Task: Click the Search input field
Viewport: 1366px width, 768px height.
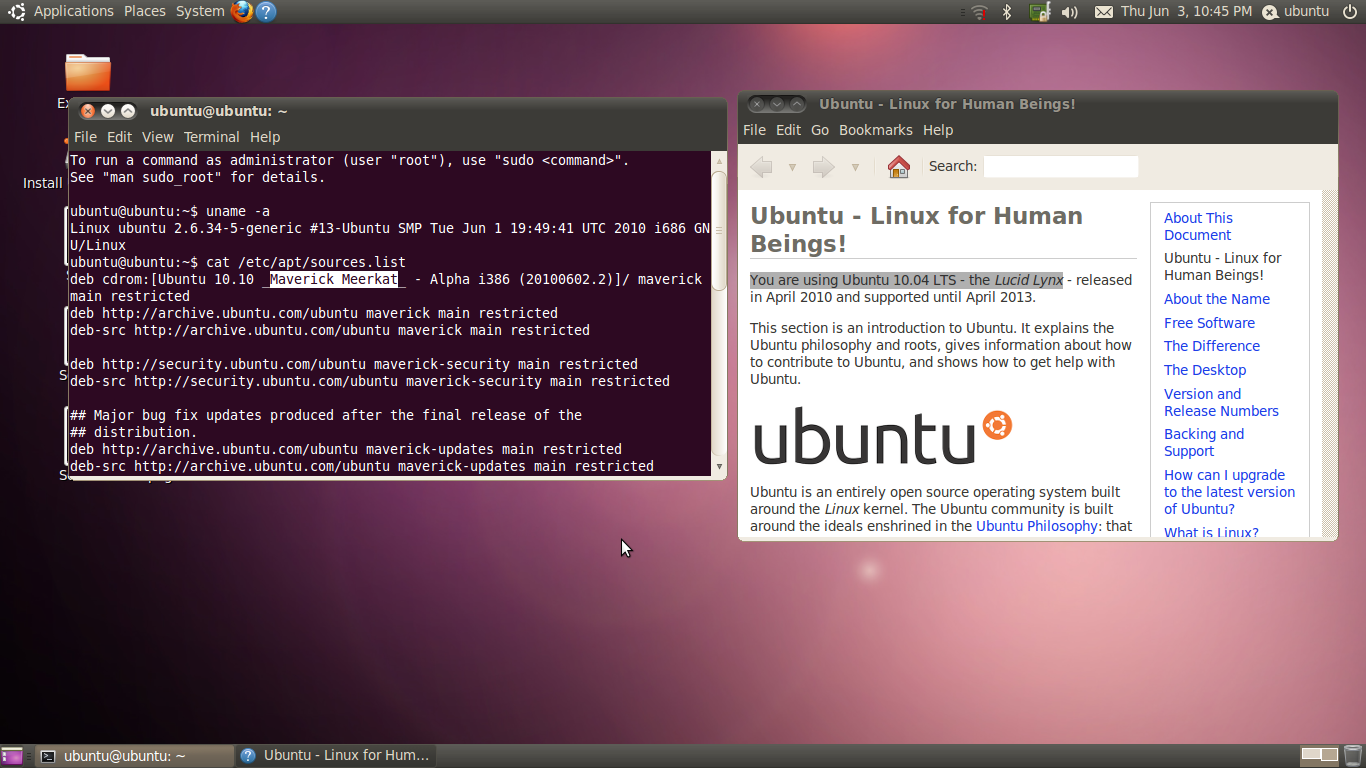Action: click(1060, 166)
